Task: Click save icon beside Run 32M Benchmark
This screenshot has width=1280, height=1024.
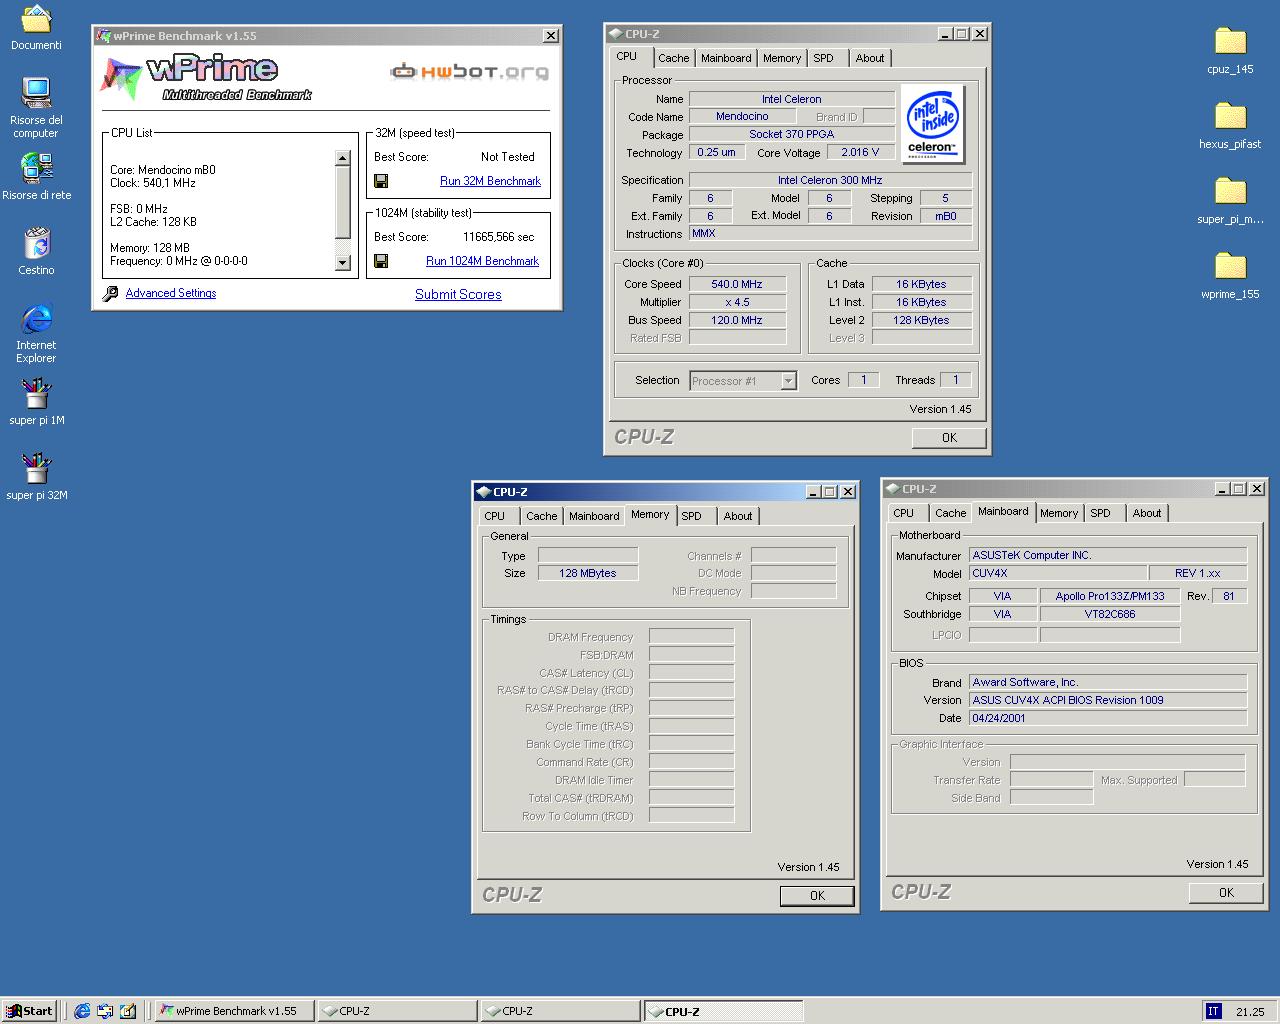Action: (381, 181)
